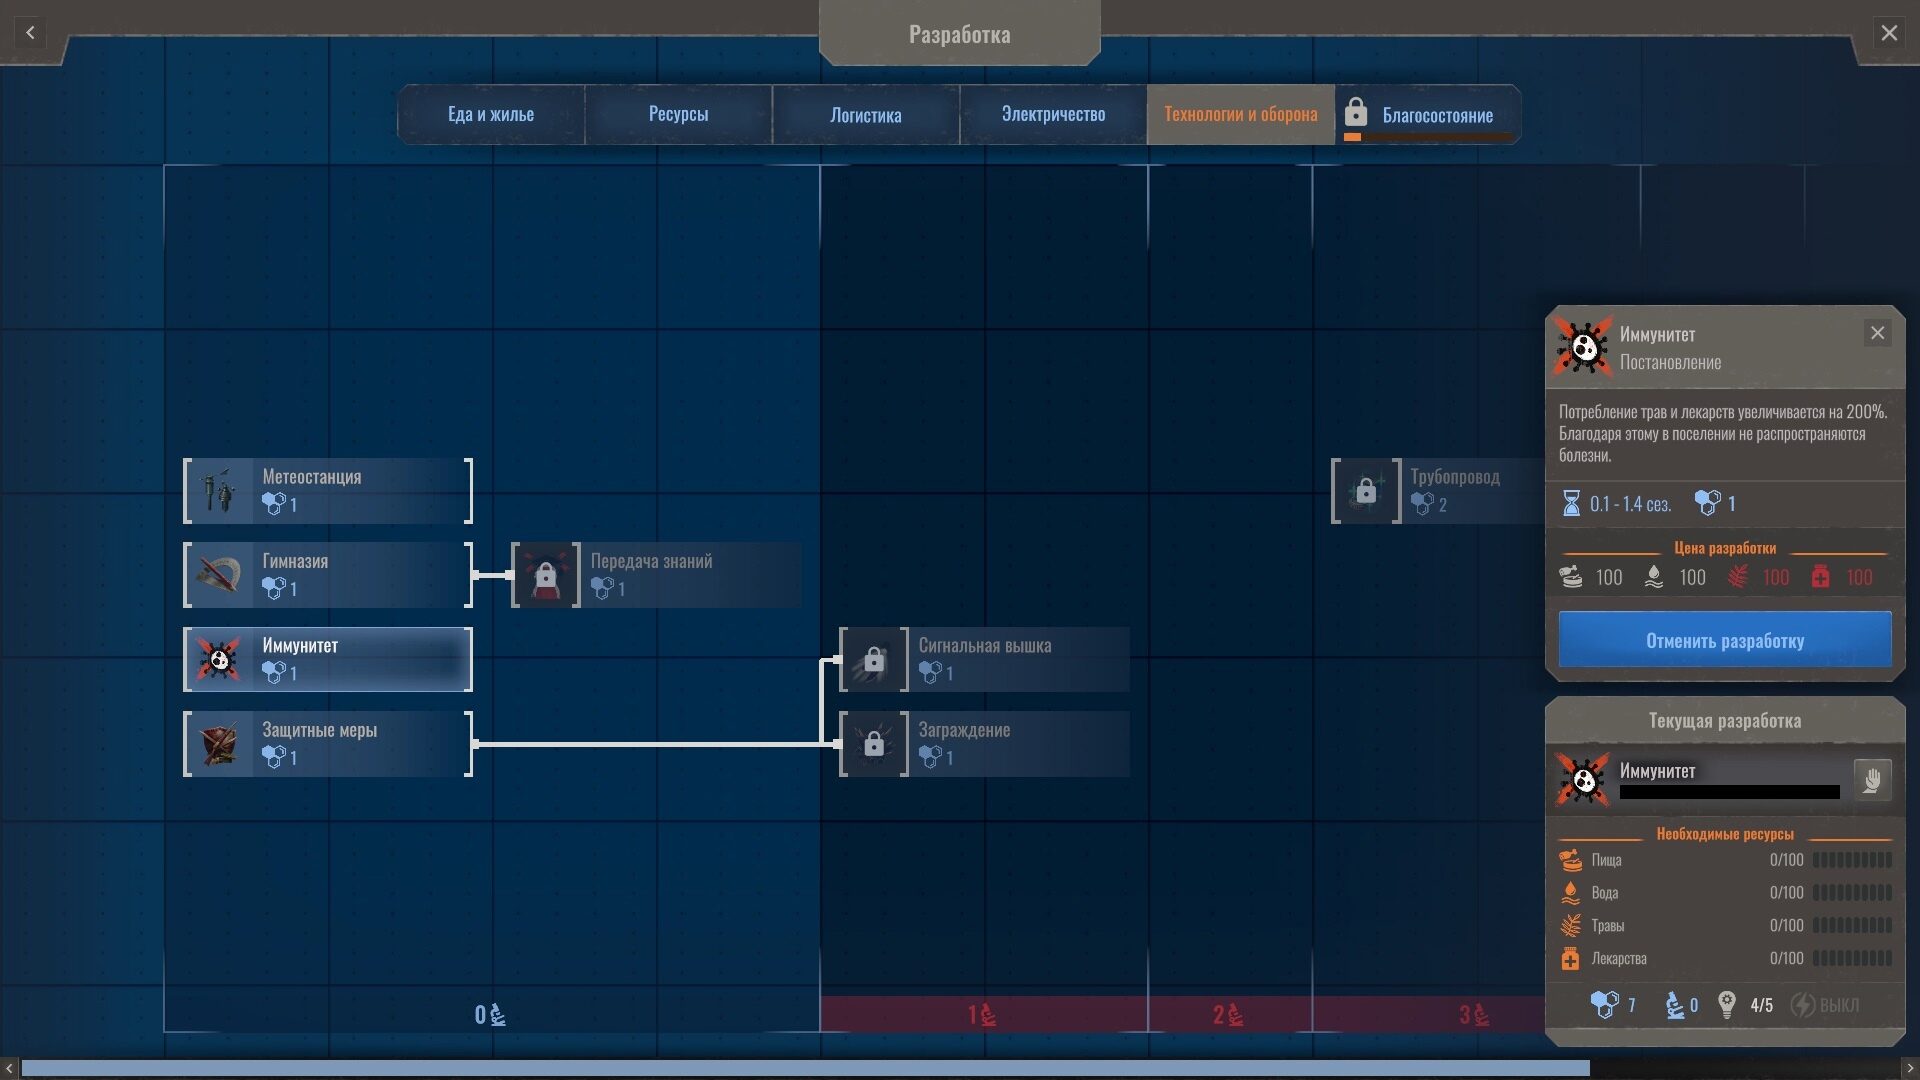Click the Защитные меры shield icon
This screenshot has width=1920, height=1080.
coord(220,744)
